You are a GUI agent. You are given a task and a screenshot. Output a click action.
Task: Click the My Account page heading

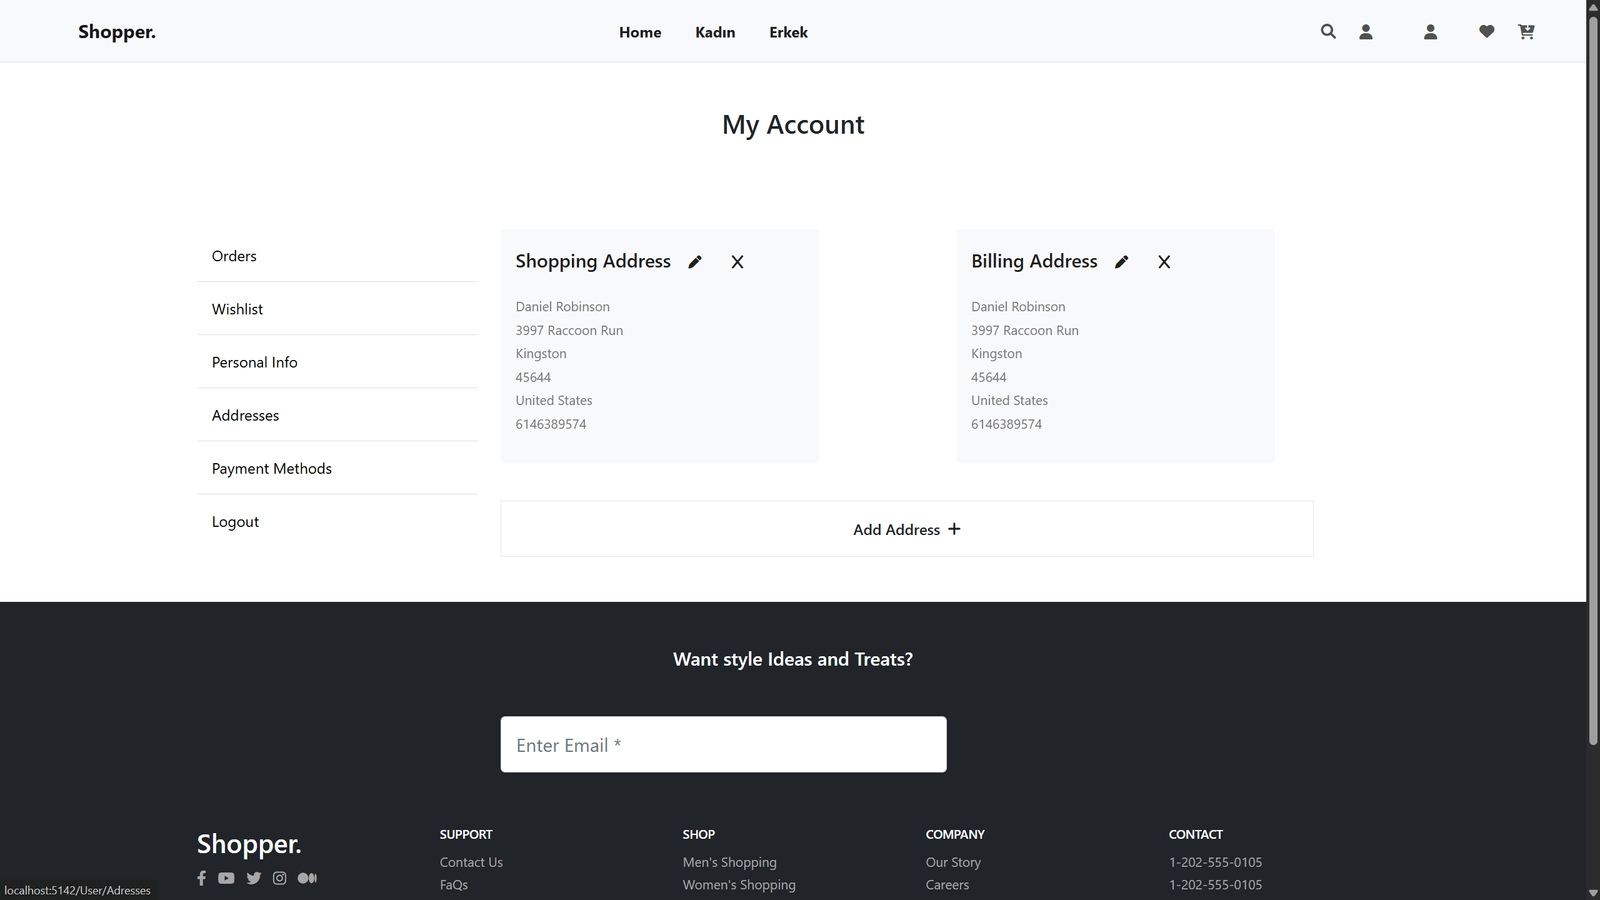coord(793,125)
